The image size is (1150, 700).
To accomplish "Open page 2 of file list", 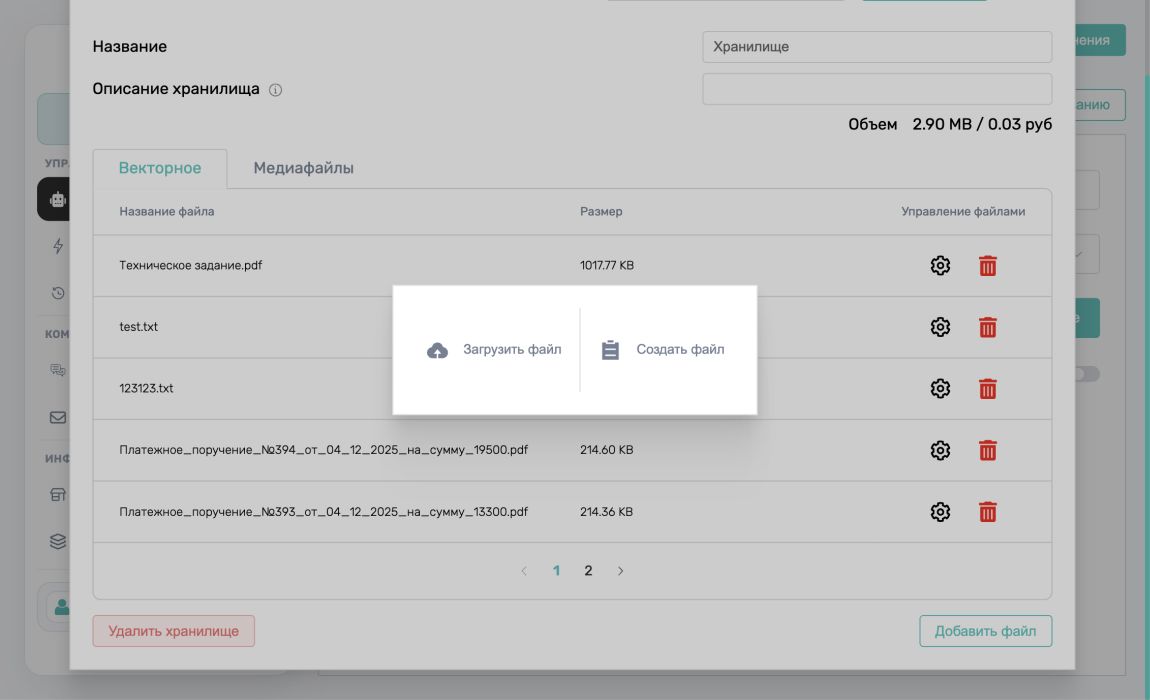I will 588,571.
